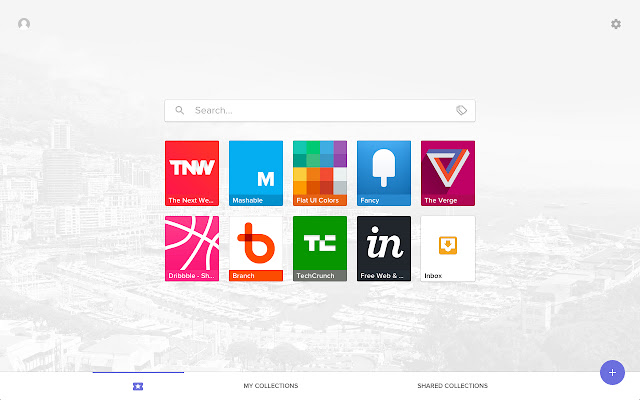
Task: Open The Verge tile
Action: click(448, 173)
